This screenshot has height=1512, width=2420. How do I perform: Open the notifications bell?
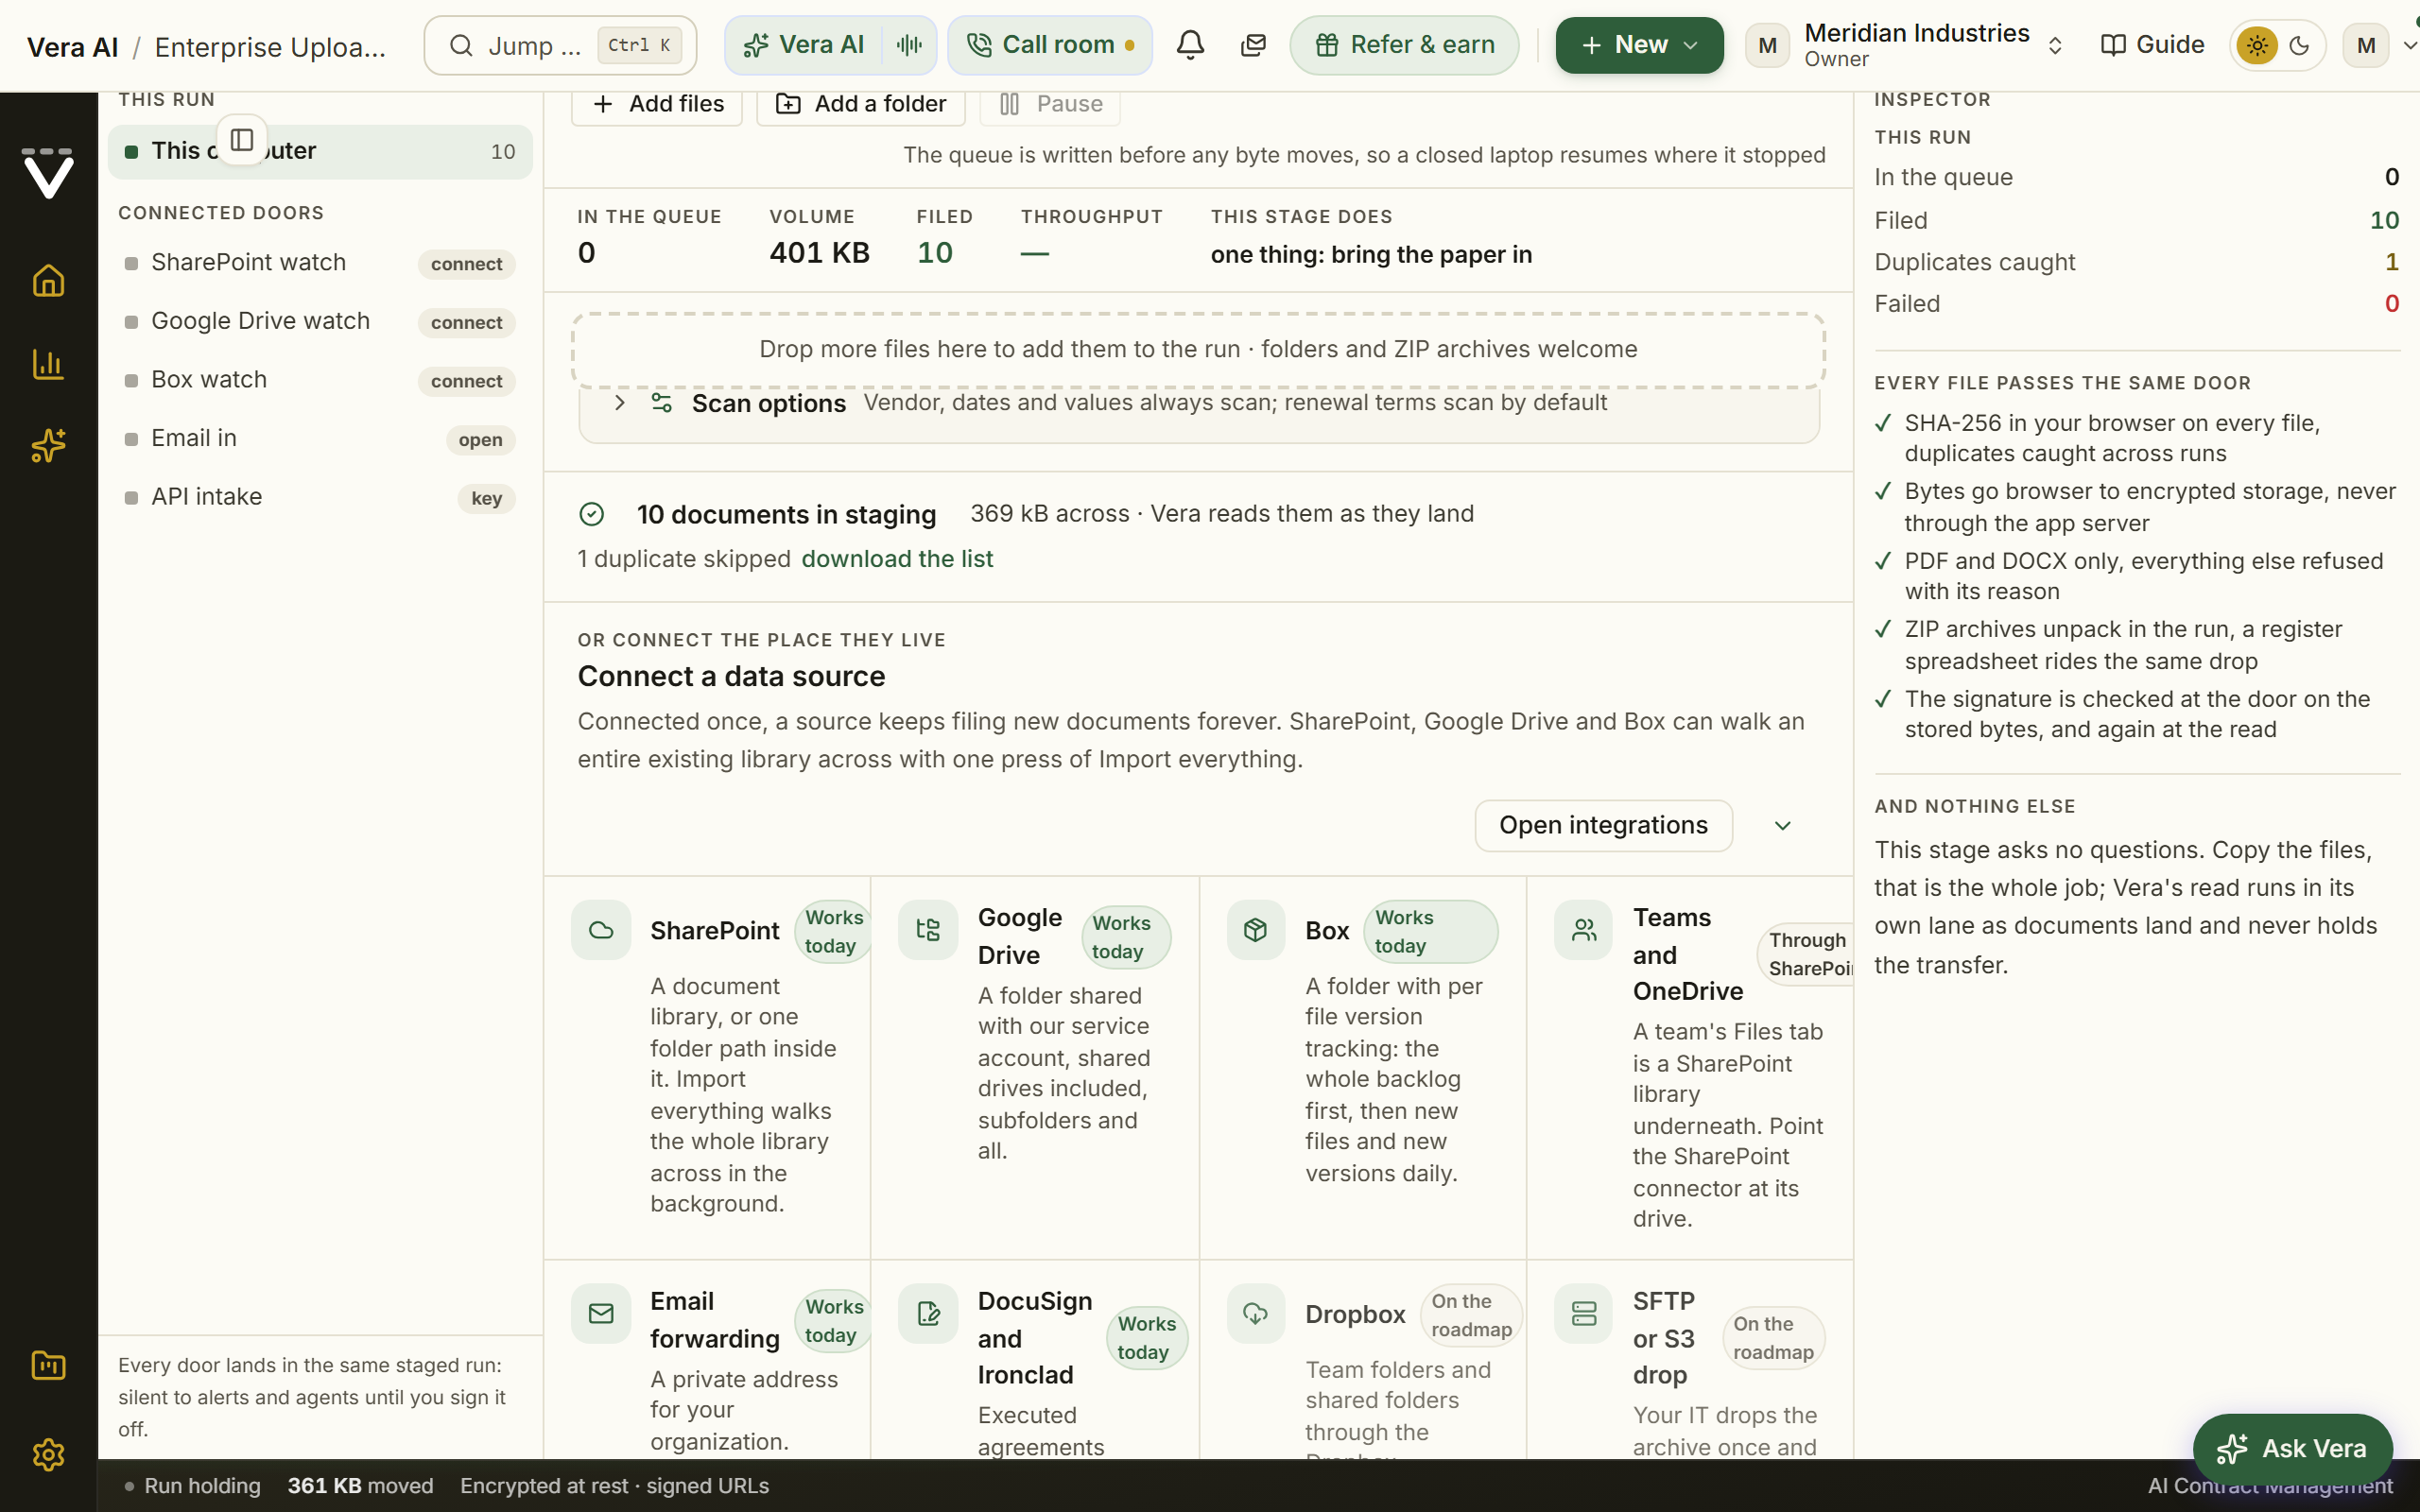click(x=1190, y=45)
